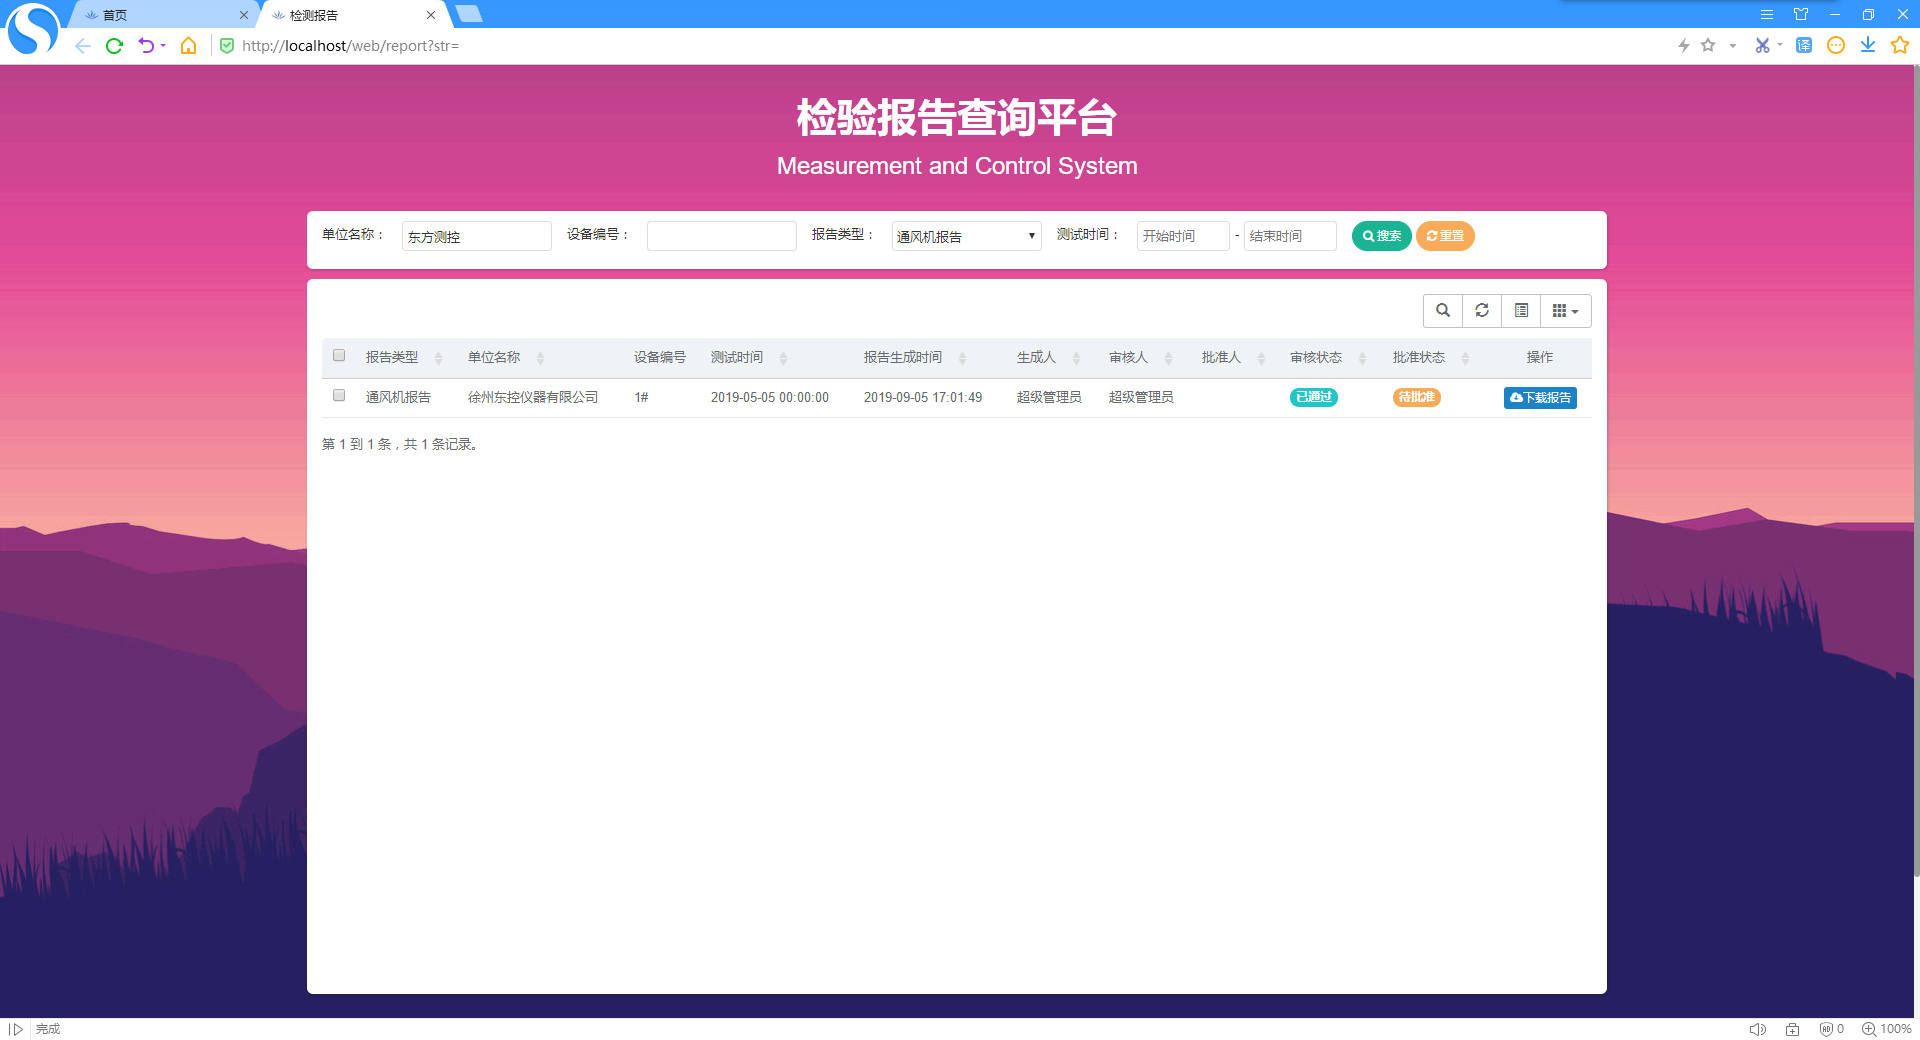Check the select-all checkbox in table header

pos(339,356)
